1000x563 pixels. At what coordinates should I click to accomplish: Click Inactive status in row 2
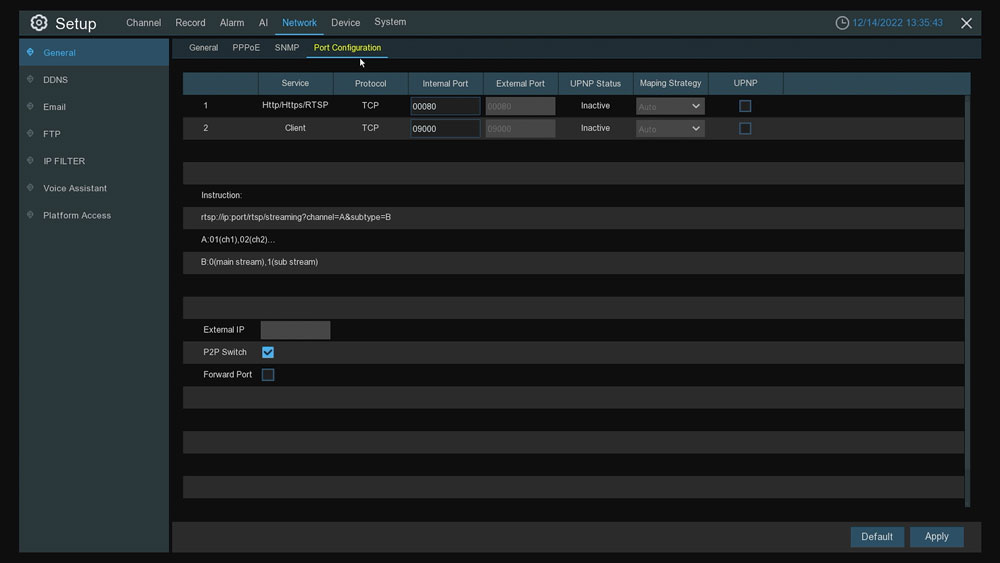tap(595, 128)
